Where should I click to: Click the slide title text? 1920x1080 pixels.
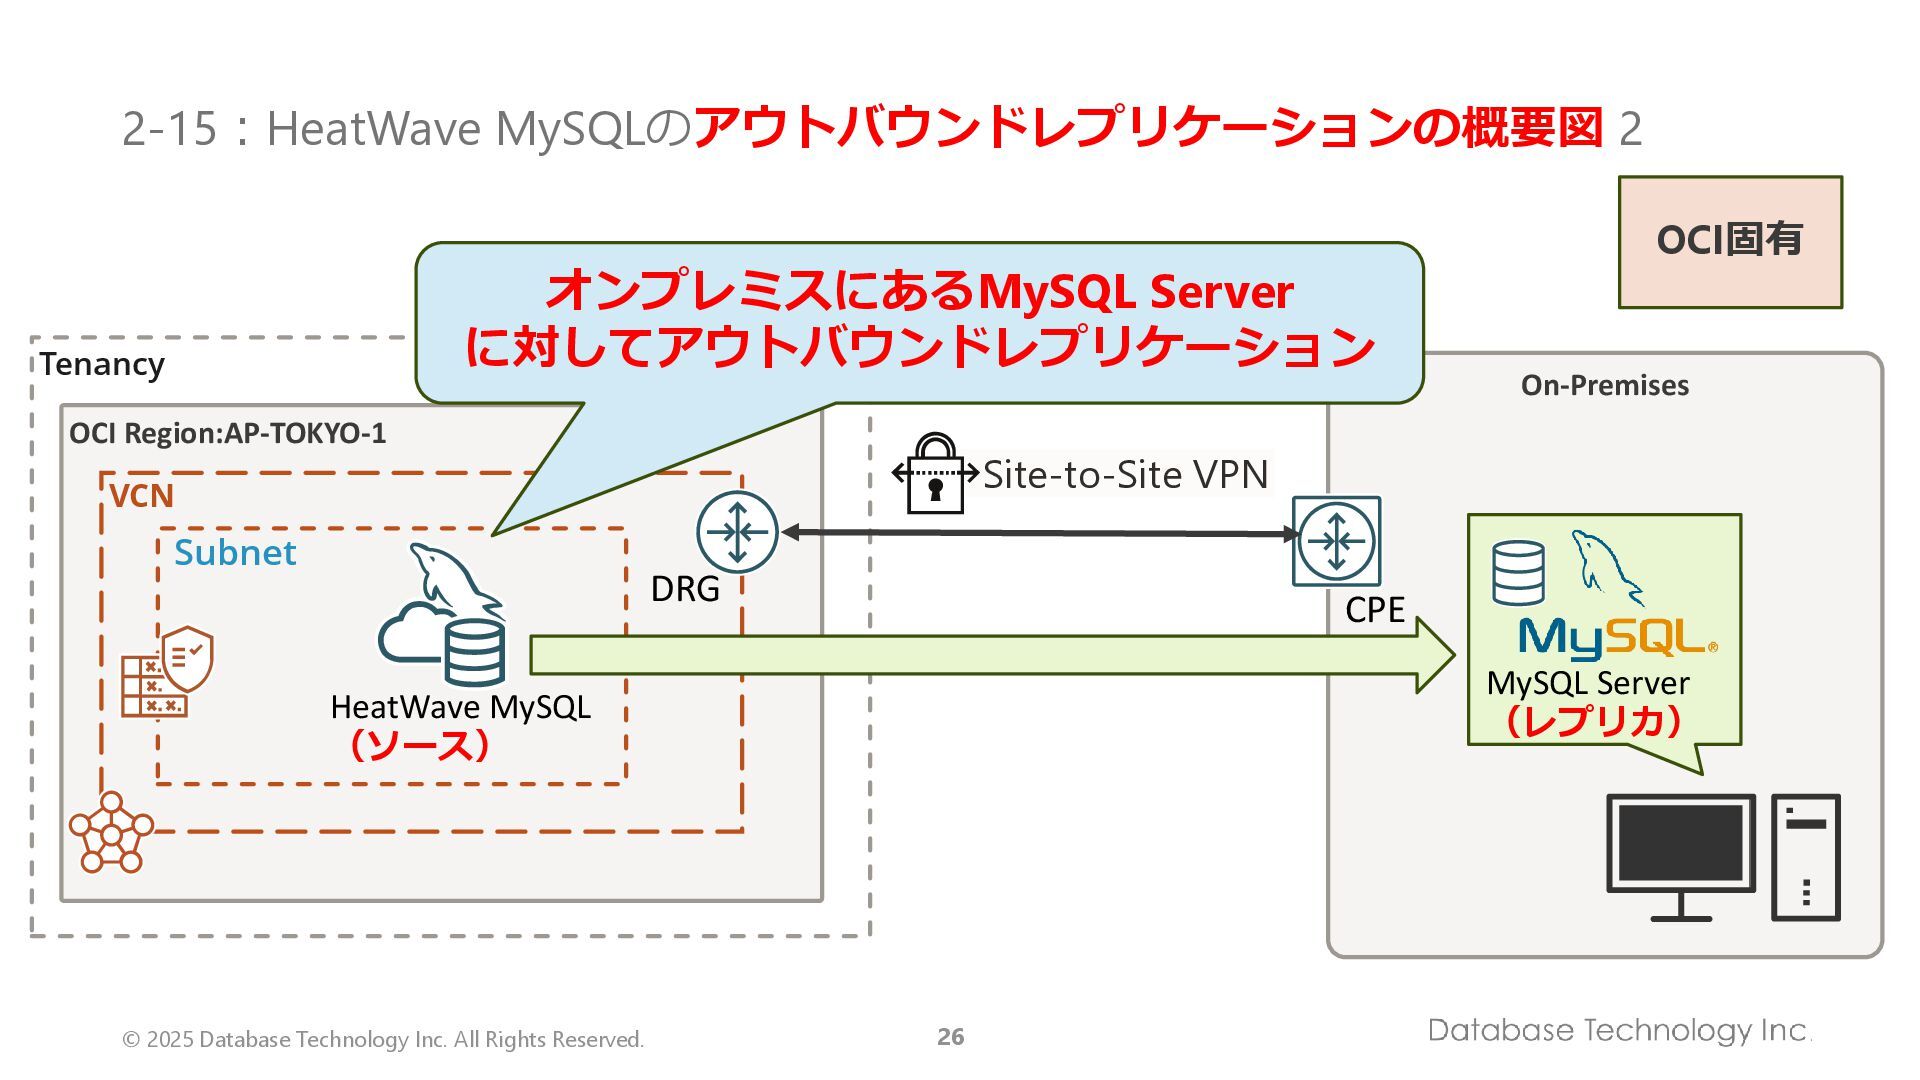tap(881, 128)
